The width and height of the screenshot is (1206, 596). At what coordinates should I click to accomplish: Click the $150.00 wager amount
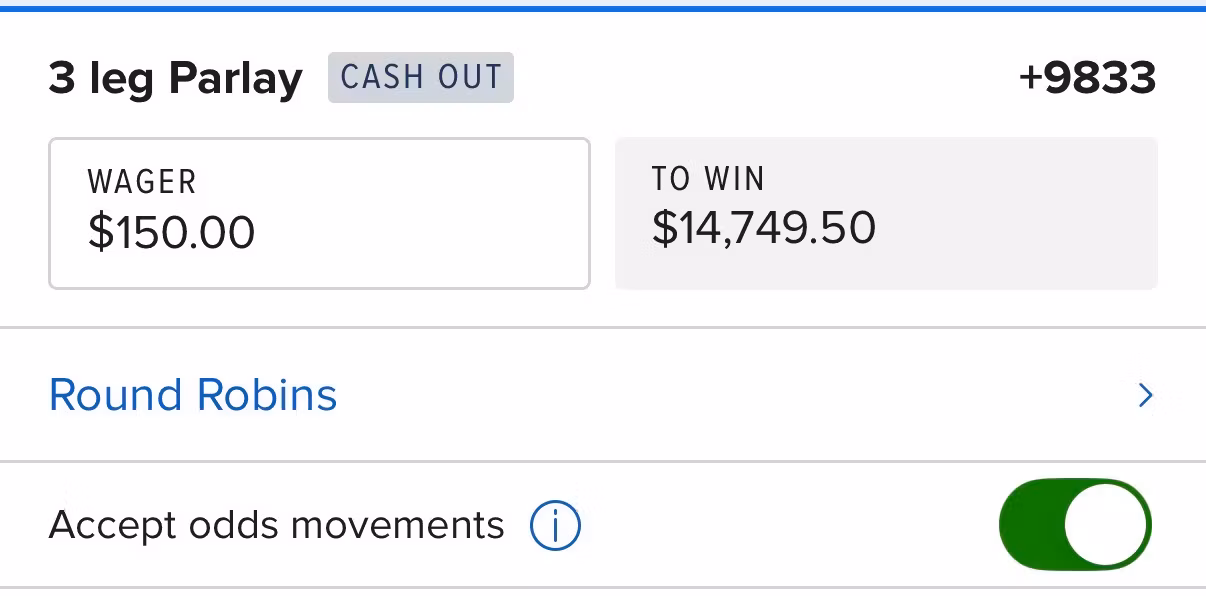[x=171, y=232]
